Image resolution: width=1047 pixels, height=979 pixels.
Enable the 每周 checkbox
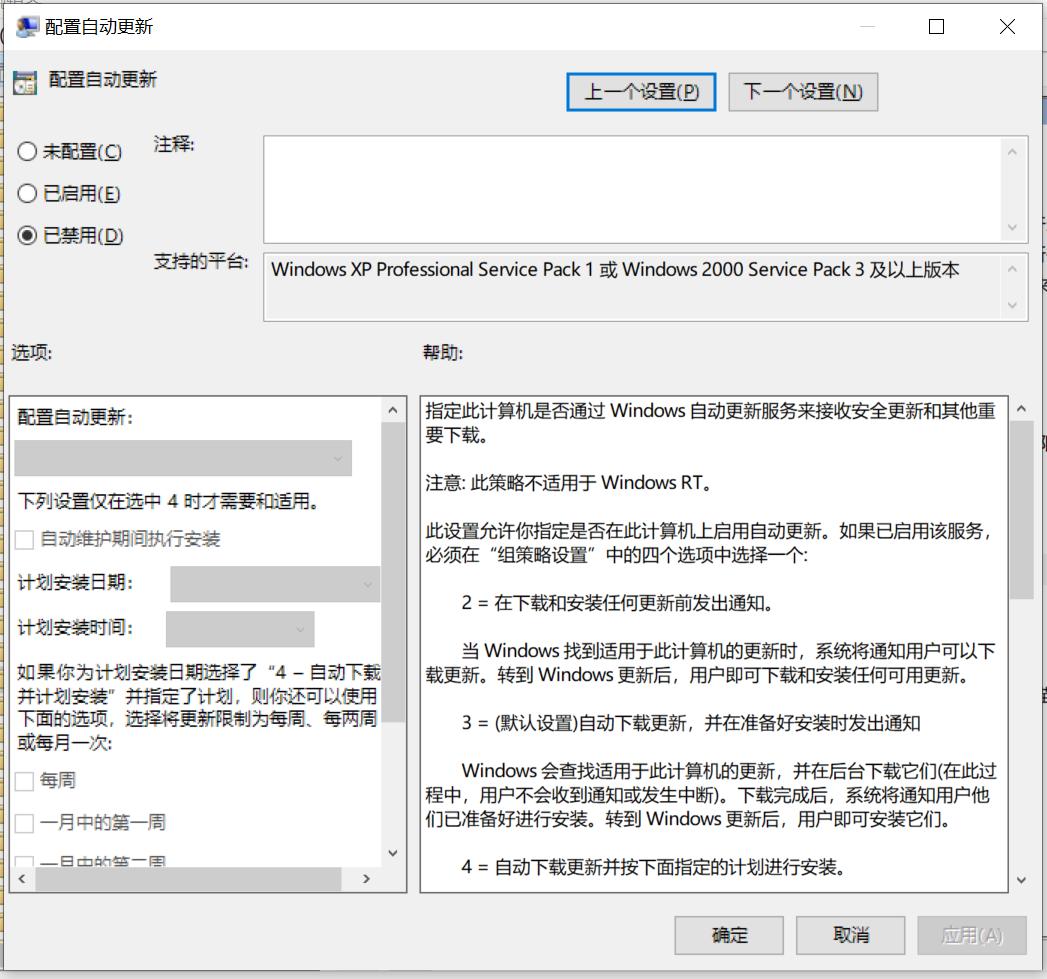(22, 780)
